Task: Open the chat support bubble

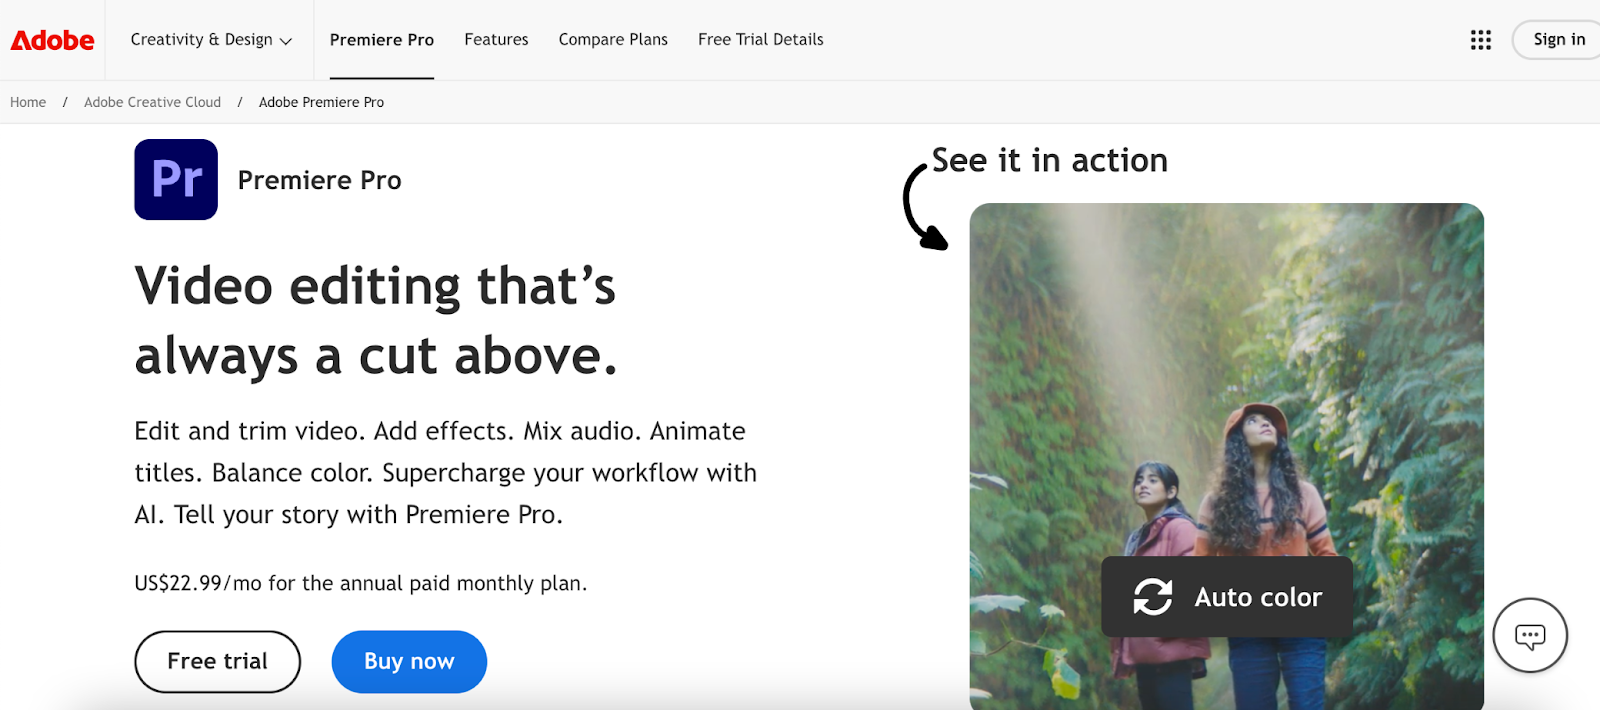Action: pos(1529,636)
